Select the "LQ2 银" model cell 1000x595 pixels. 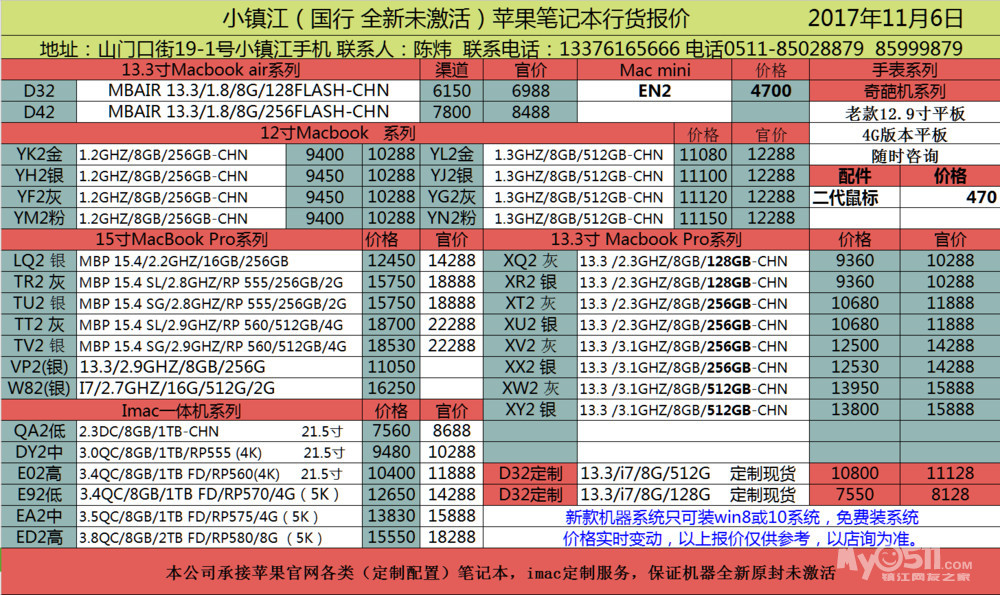coord(39,261)
